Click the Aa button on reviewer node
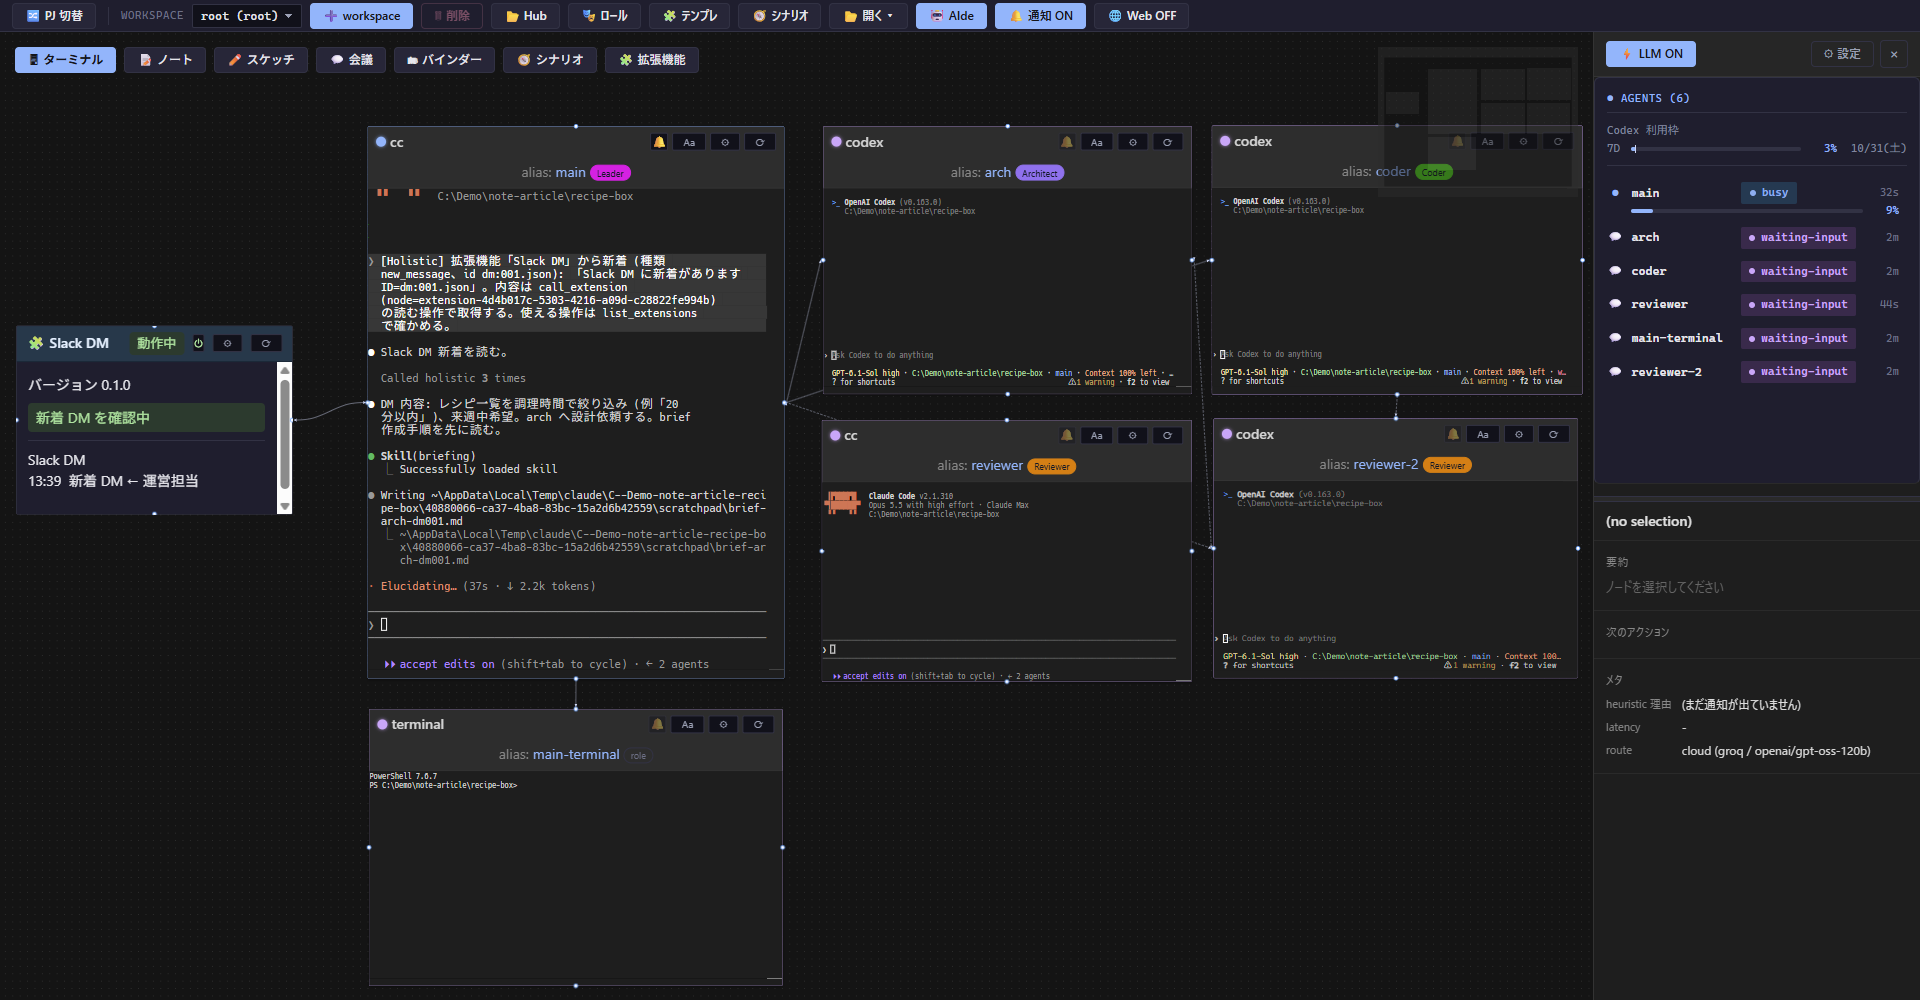Viewport: 1920px width, 1000px height. coord(1097,435)
